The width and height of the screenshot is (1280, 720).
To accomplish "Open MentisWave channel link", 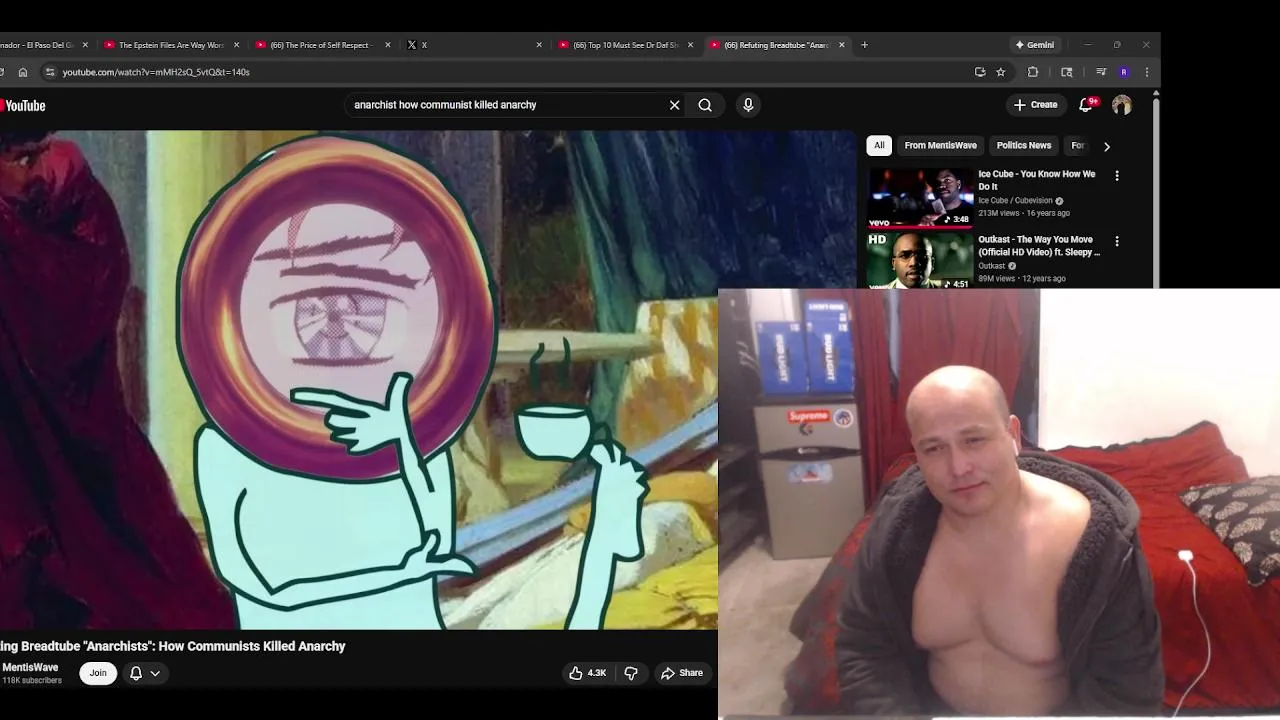I will [x=30, y=667].
